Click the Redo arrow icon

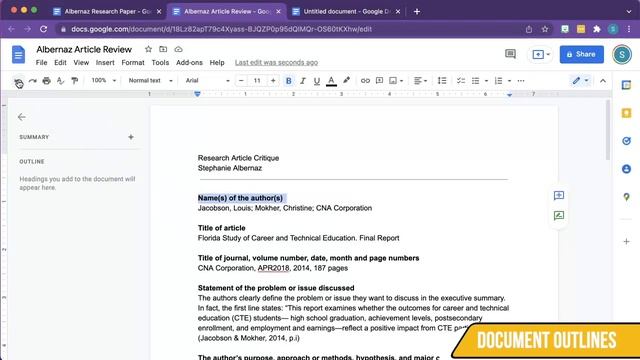point(33,81)
